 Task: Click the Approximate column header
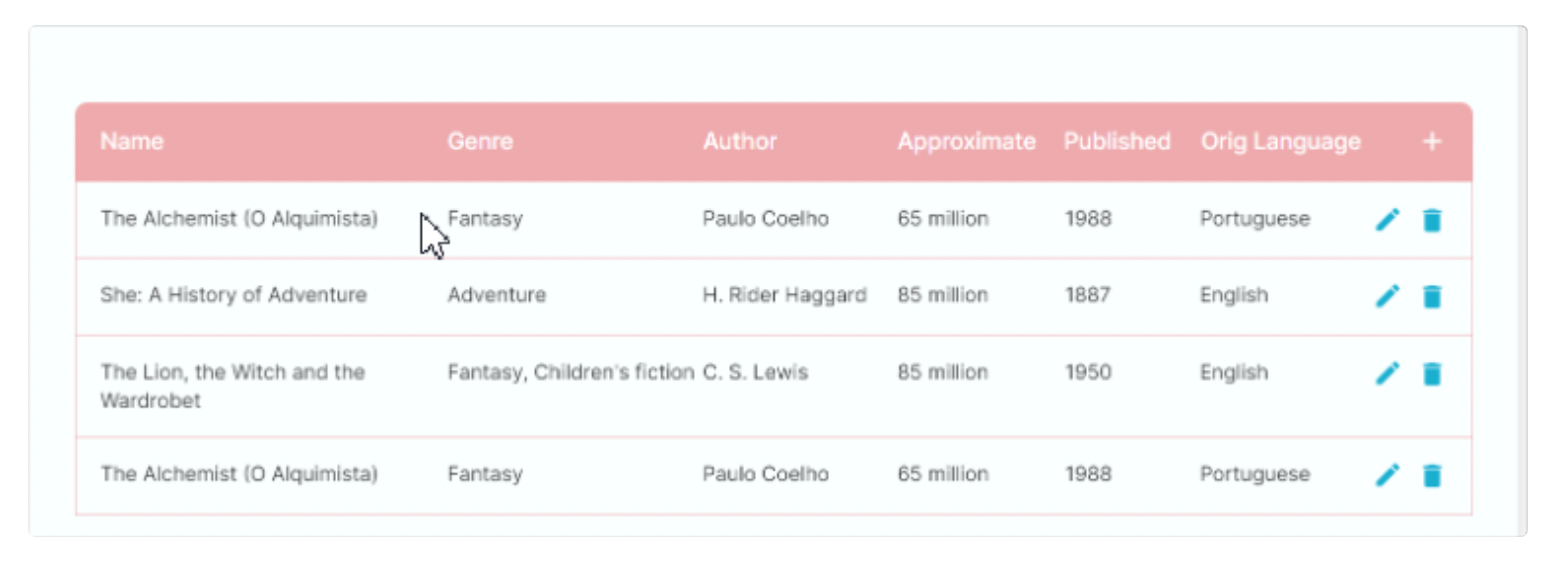click(966, 142)
